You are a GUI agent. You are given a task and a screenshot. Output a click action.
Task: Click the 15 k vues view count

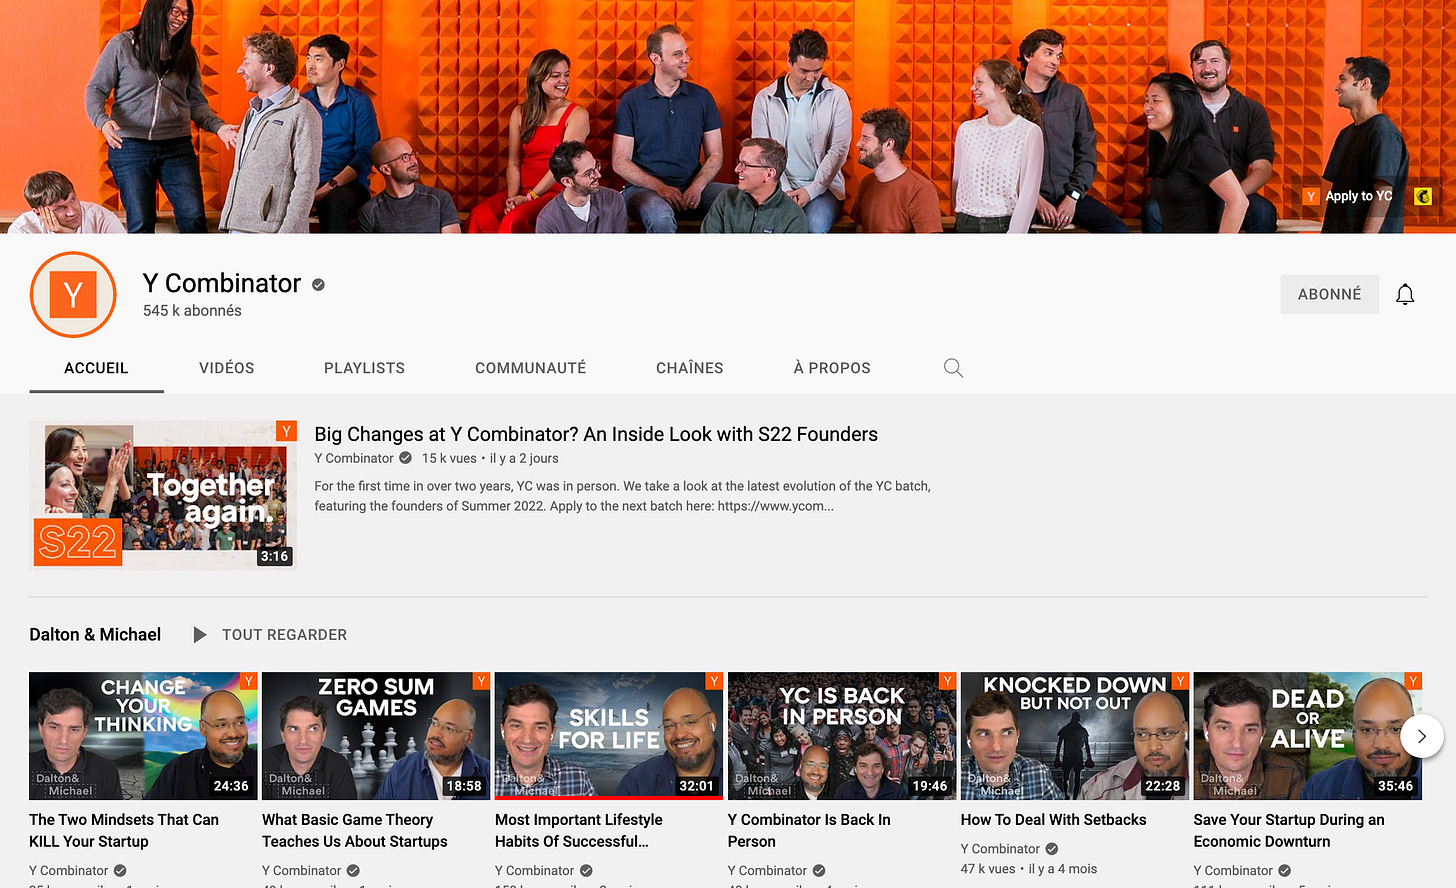point(449,458)
